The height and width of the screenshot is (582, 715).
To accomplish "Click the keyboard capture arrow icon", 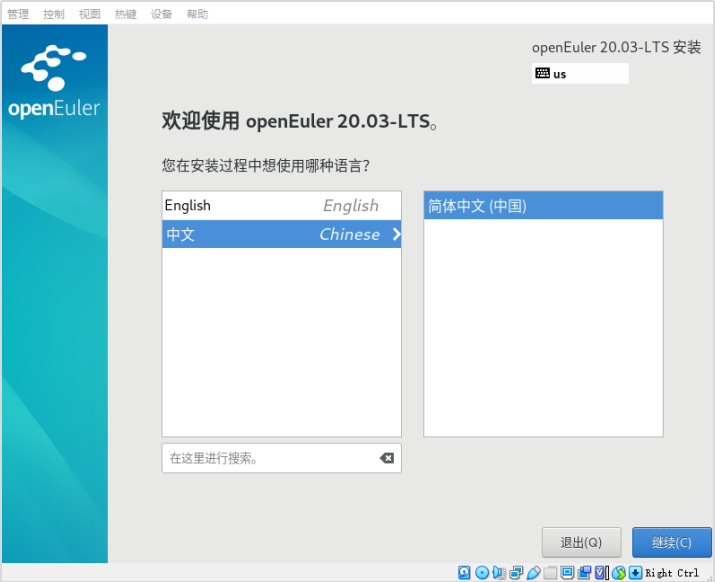I will point(635,572).
